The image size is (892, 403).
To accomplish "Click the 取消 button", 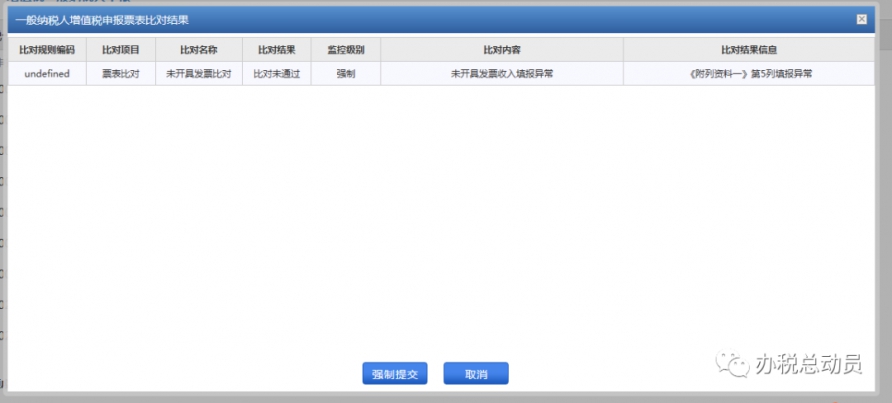I will 476,373.
